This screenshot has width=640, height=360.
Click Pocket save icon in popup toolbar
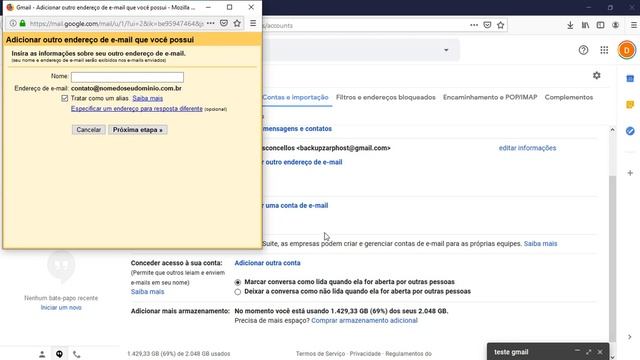(x=224, y=23)
